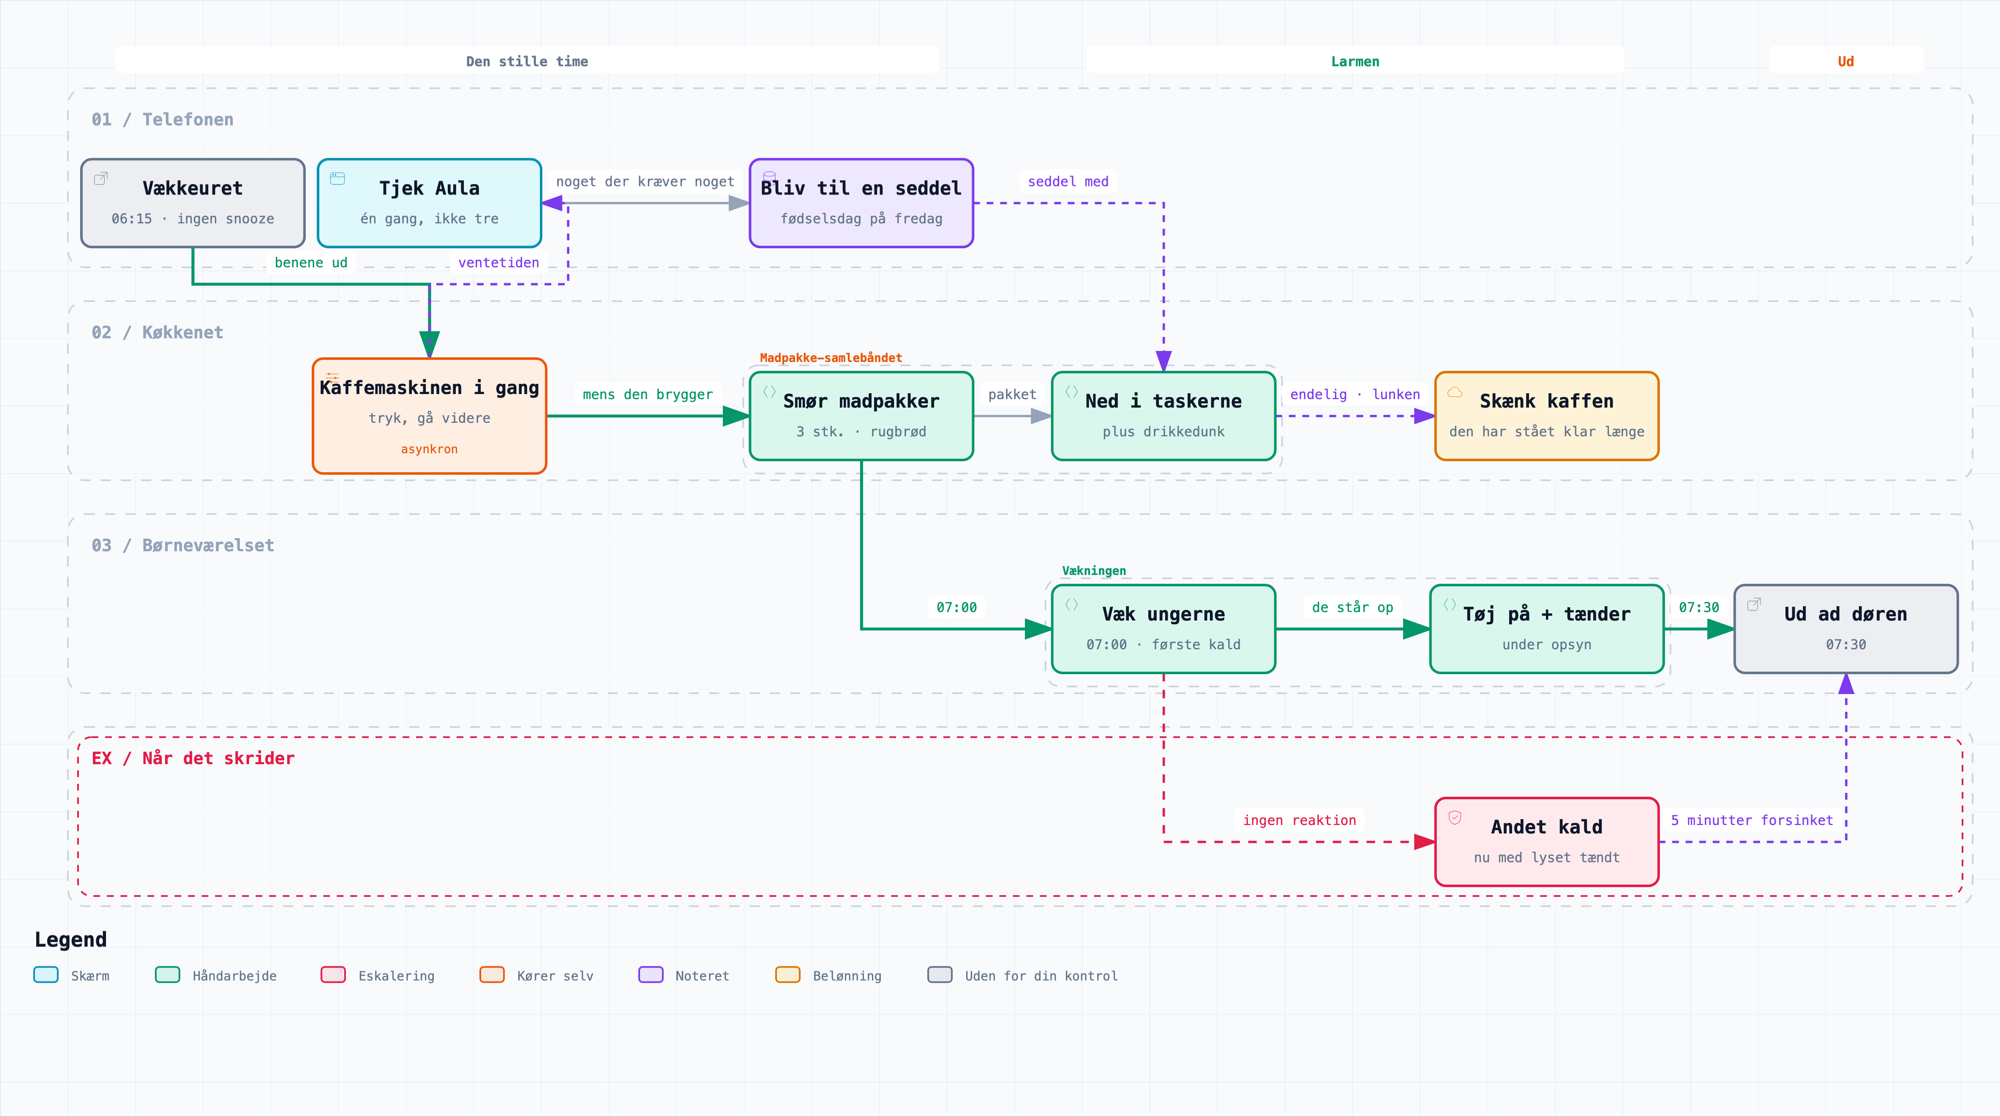
Task: Click the cloud icon in Skænk kaffen
Action: (1455, 392)
